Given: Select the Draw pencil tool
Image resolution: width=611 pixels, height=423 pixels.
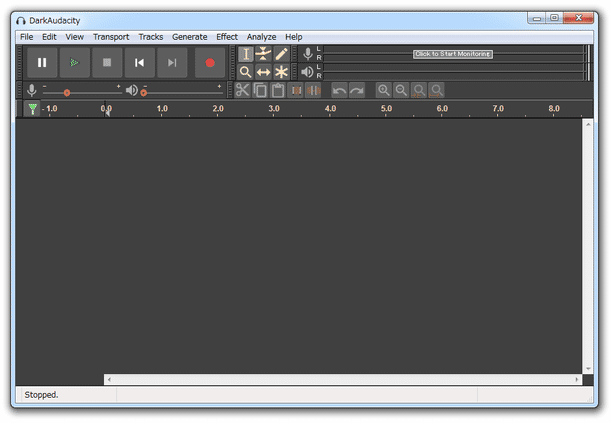Looking at the screenshot, I should point(281,54).
